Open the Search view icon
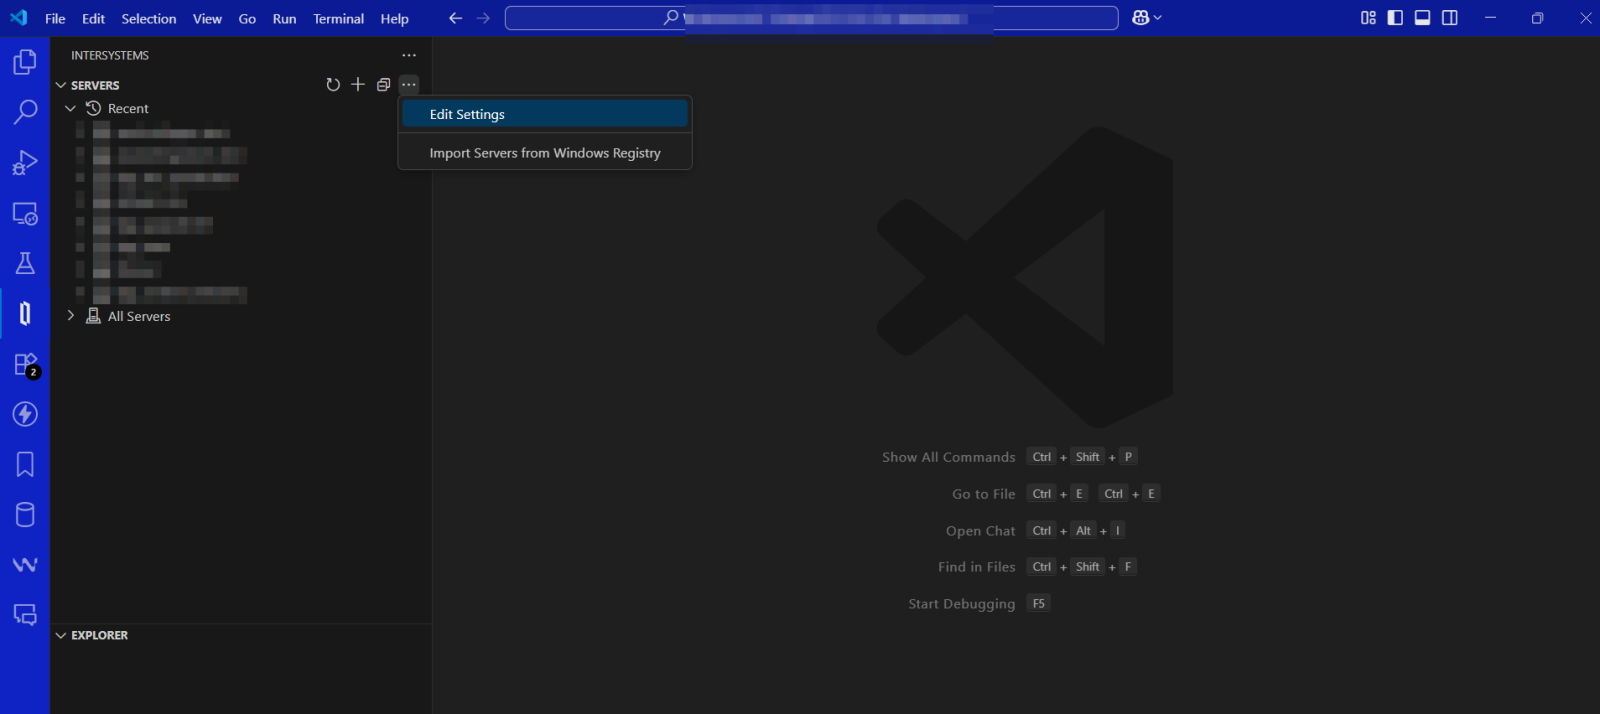 click(25, 112)
